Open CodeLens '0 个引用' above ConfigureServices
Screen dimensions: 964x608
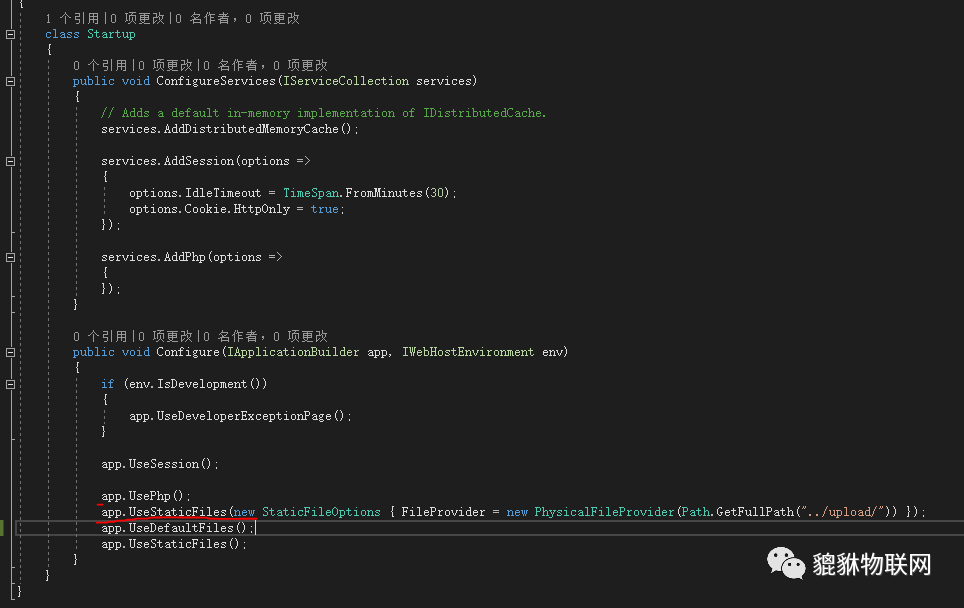coord(100,65)
